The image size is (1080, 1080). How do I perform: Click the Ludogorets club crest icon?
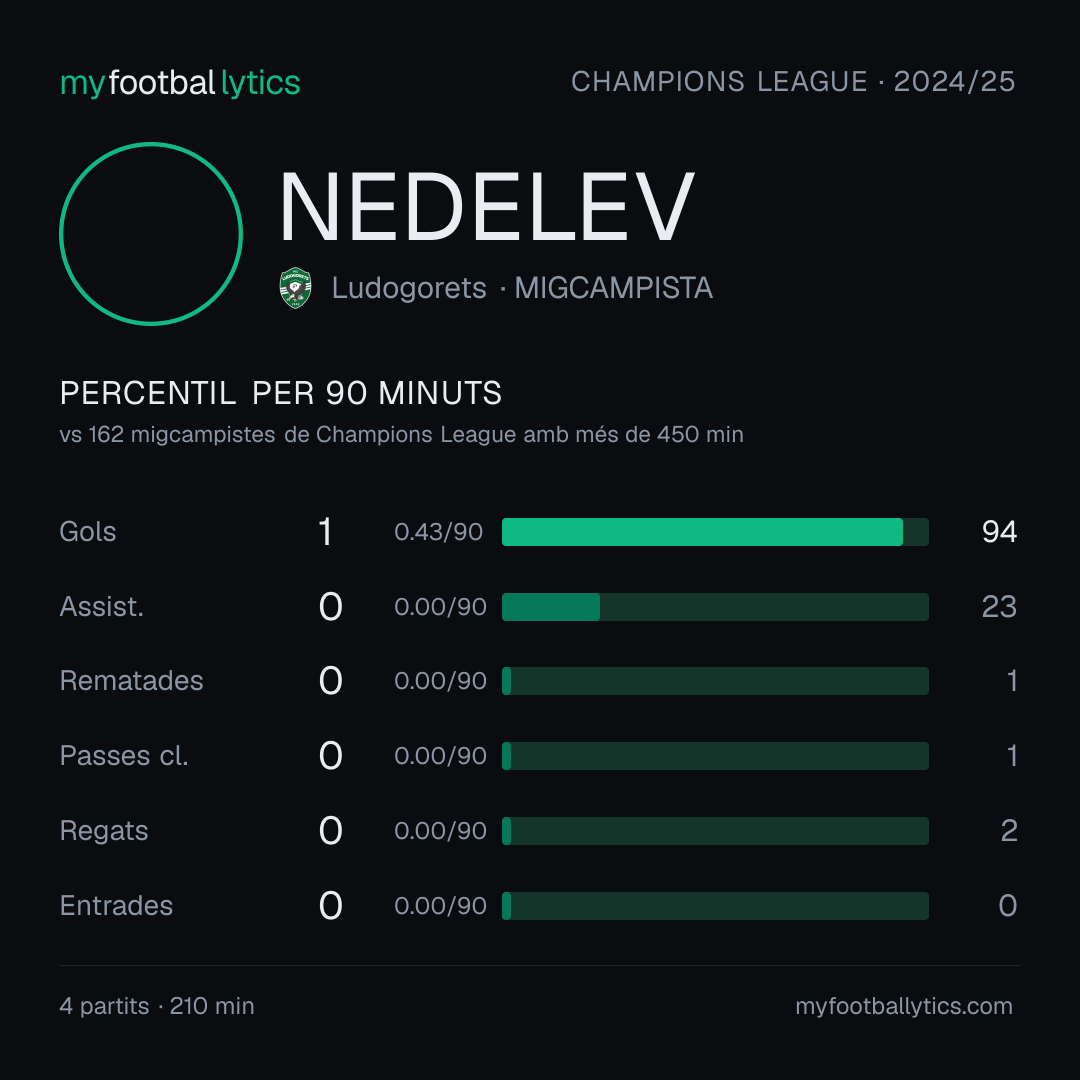(295, 288)
